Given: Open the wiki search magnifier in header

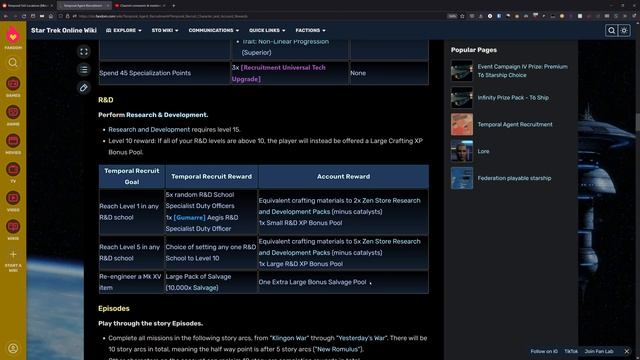Looking at the screenshot, I should [611, 31].
